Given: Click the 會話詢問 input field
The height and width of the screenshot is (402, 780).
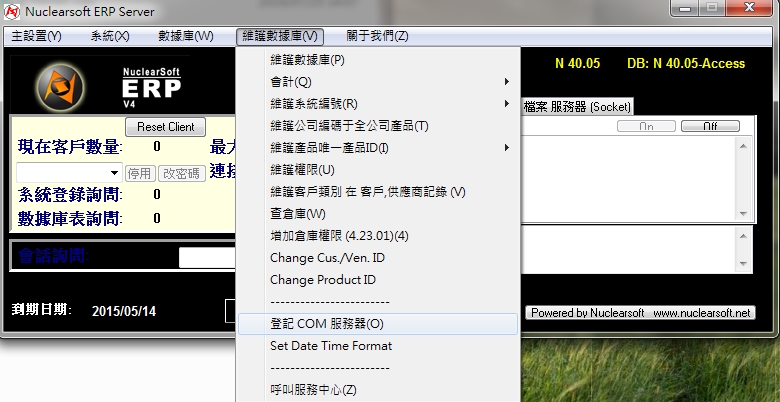Looking at the screenshot, I should tap(207, 257).
